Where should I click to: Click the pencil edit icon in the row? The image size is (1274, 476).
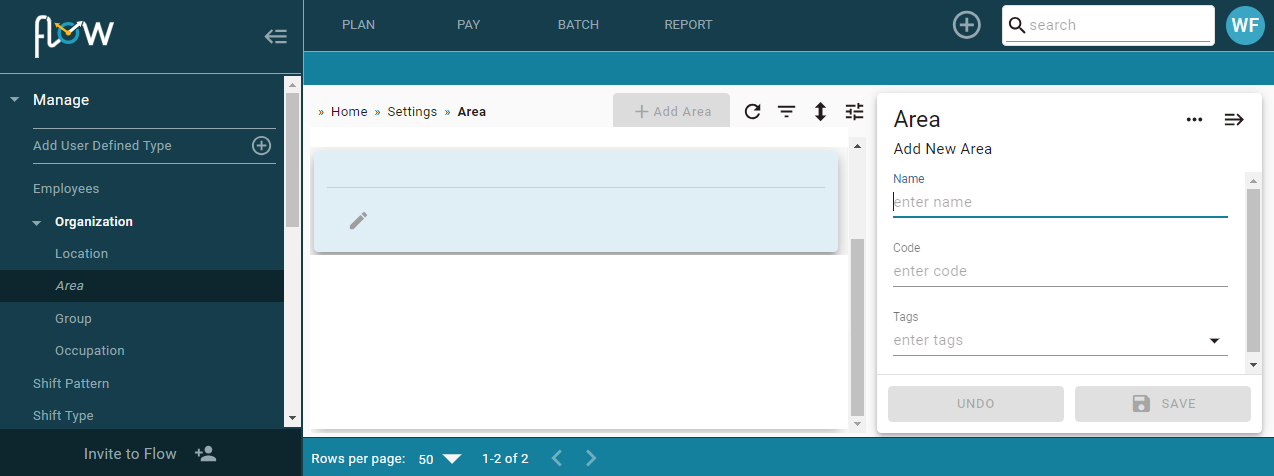[x=358, y=221]
